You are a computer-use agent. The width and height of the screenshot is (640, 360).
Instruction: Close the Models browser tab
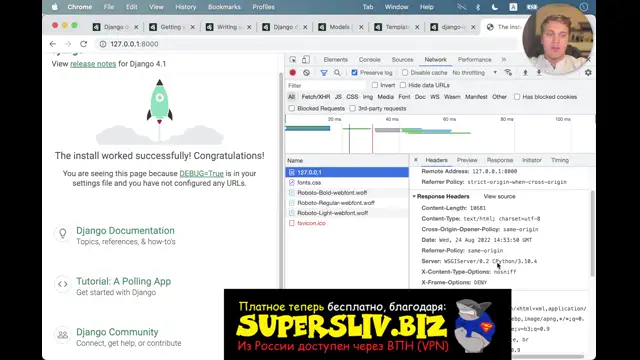361,27
